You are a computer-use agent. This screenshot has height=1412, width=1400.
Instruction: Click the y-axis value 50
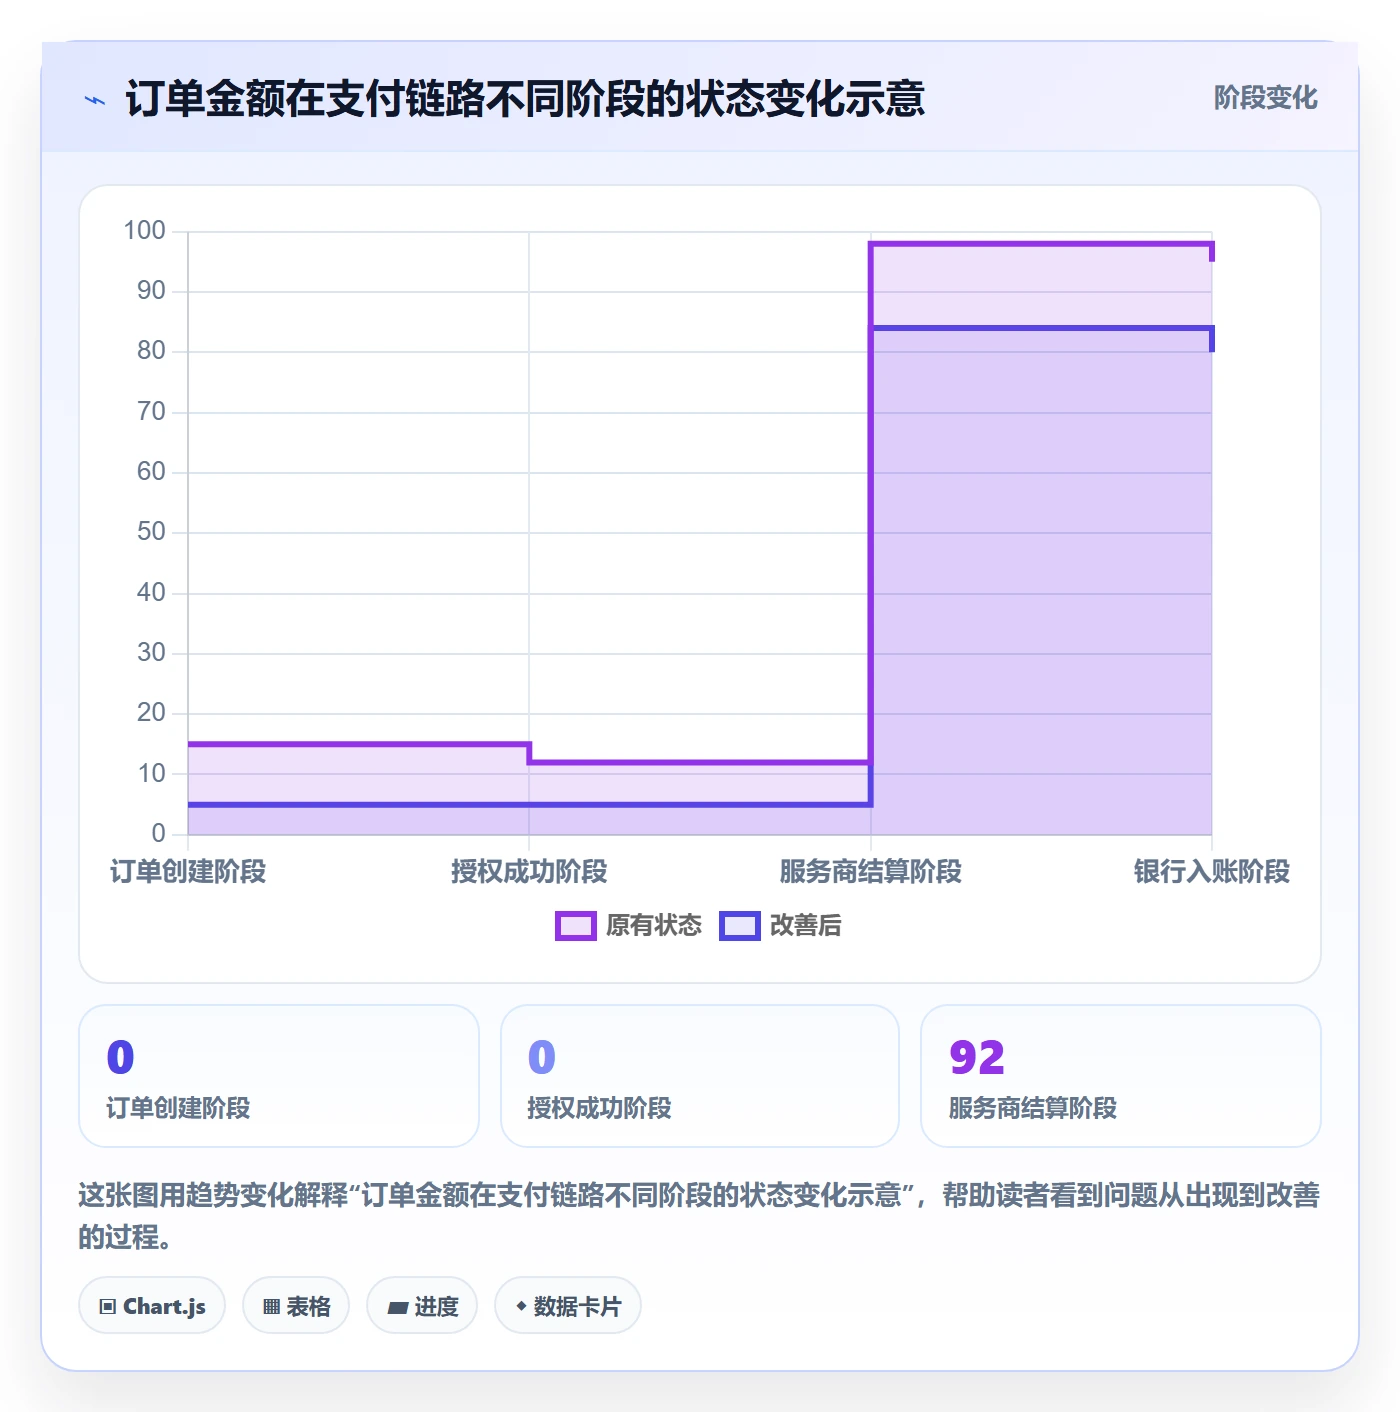point(151,531)
